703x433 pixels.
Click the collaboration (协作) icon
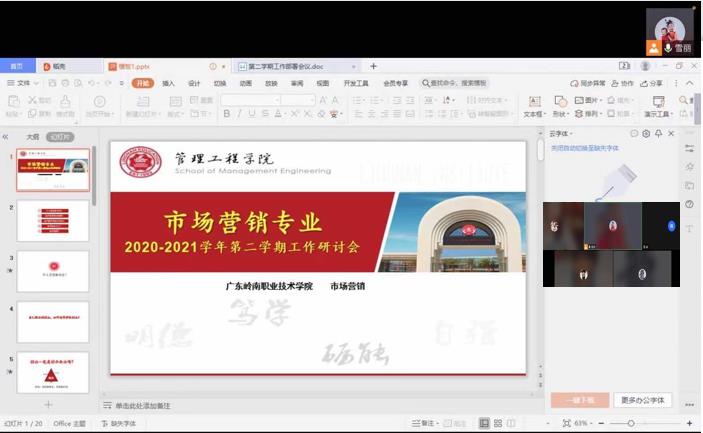point(623,83)
